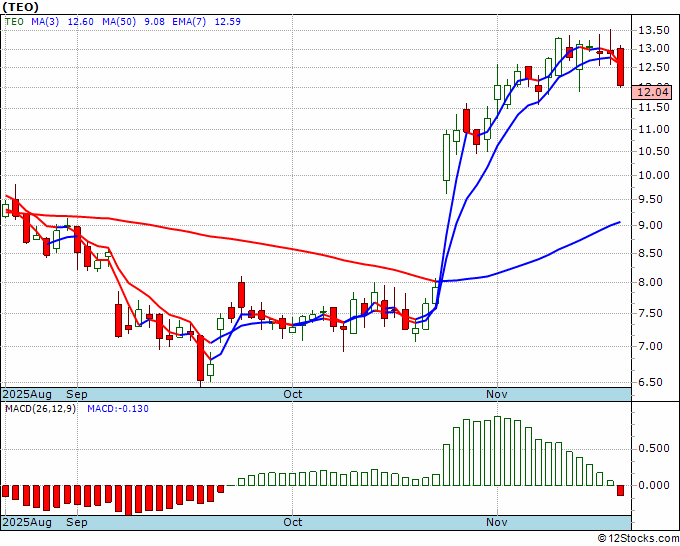Click the 0.000 MACD axis label
The width and height of the screenshot is (680, 546).
[654, 485]
